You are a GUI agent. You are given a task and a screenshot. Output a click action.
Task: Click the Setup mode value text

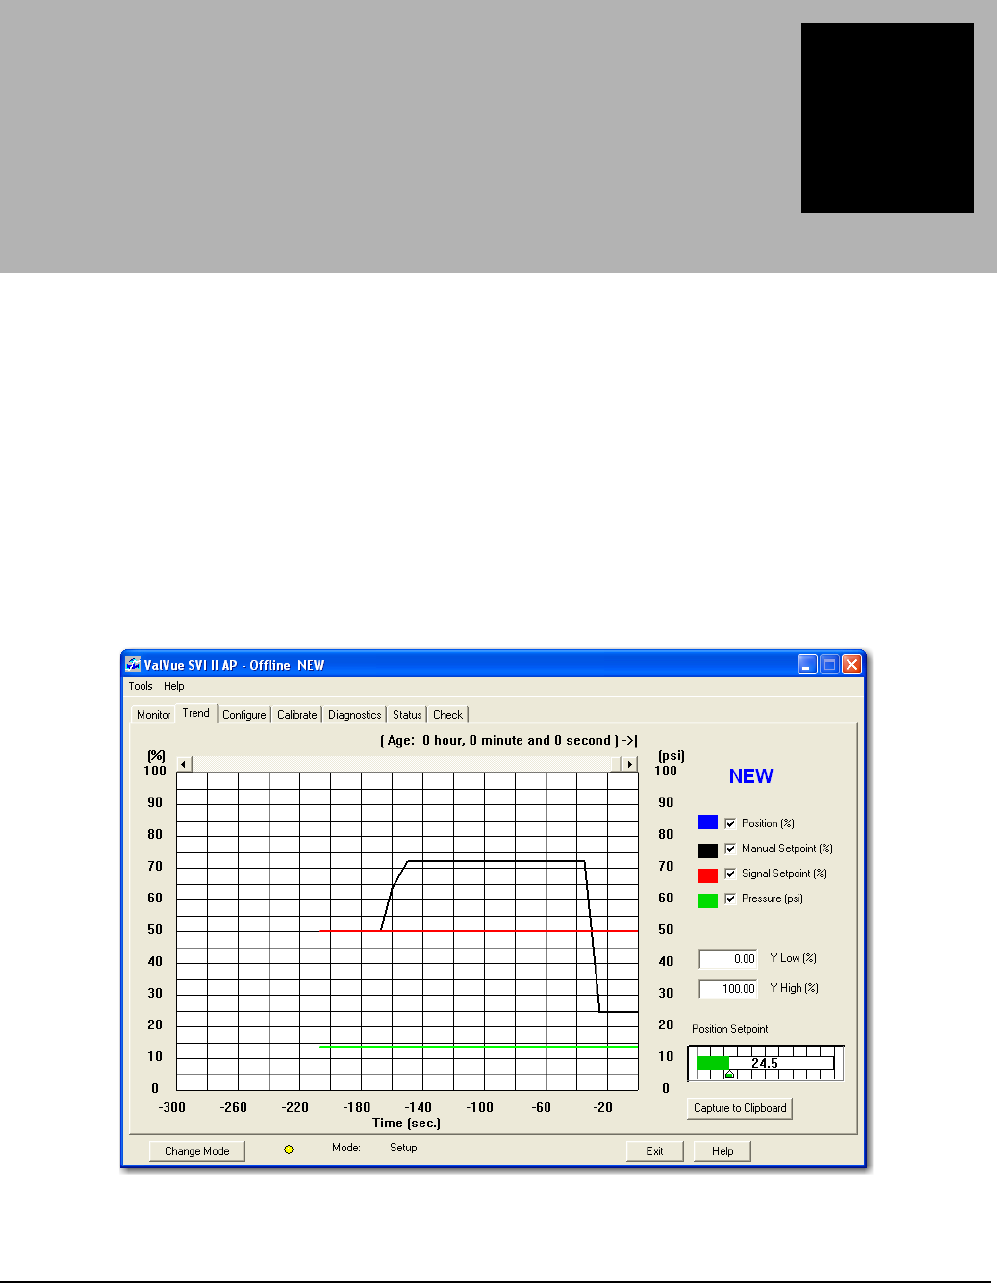404,1148
